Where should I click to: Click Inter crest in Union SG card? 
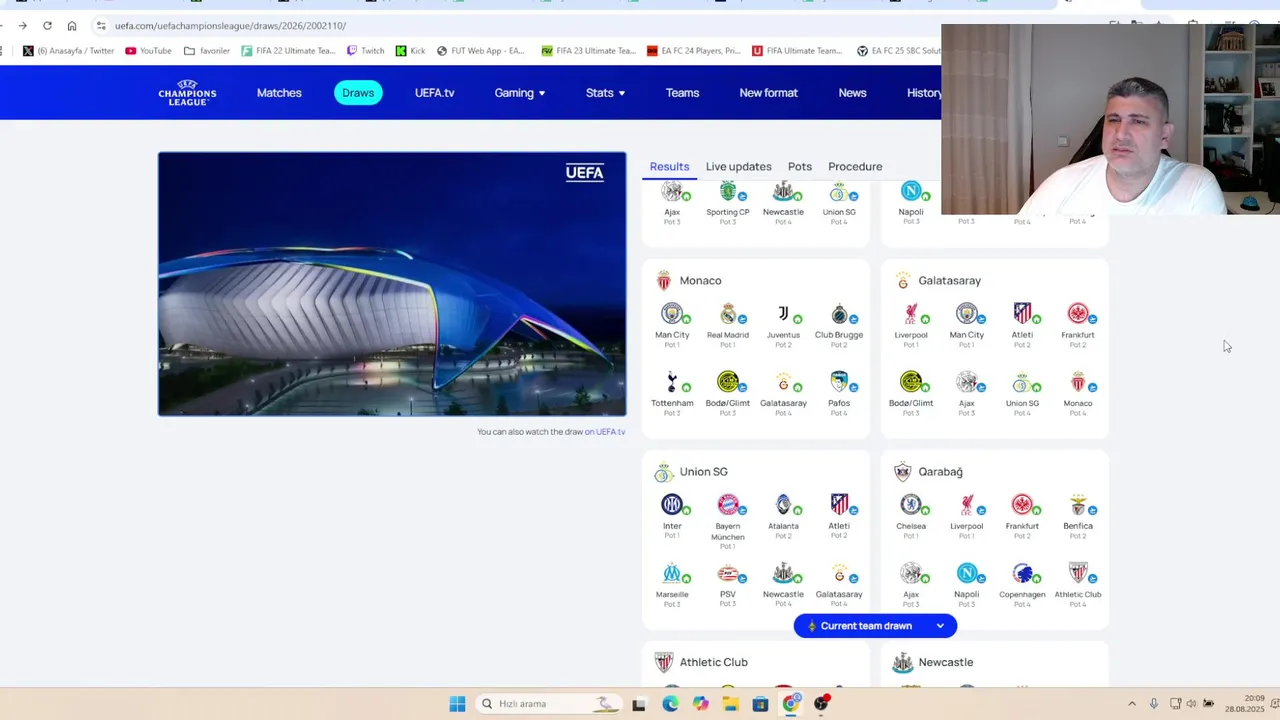tap(672, 505)
